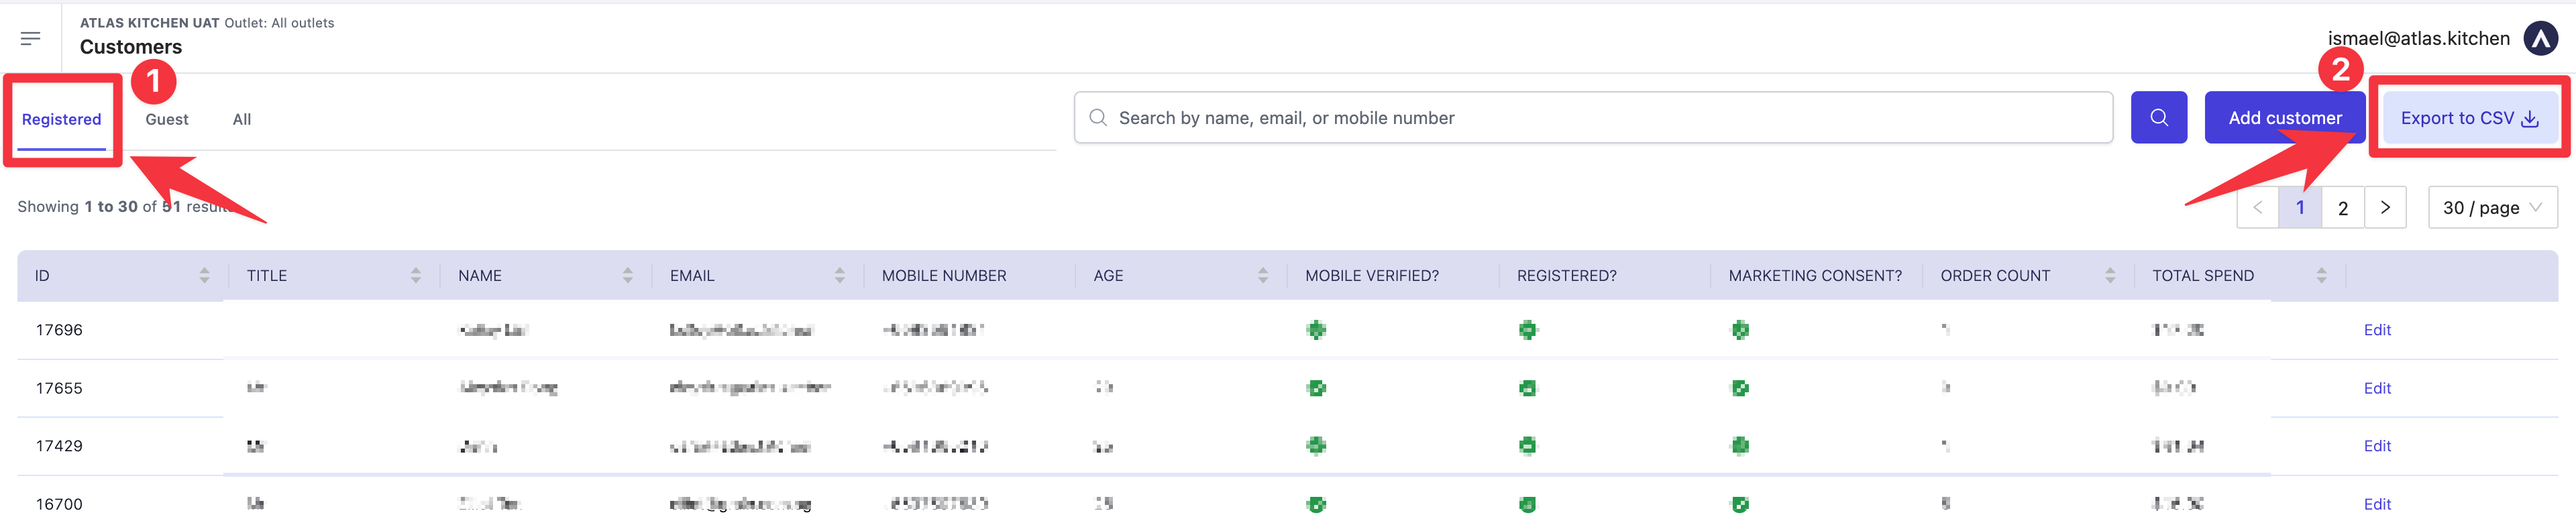Edit customer with ID 17696
The image size is (2576, 519).
coord(2376,330)
